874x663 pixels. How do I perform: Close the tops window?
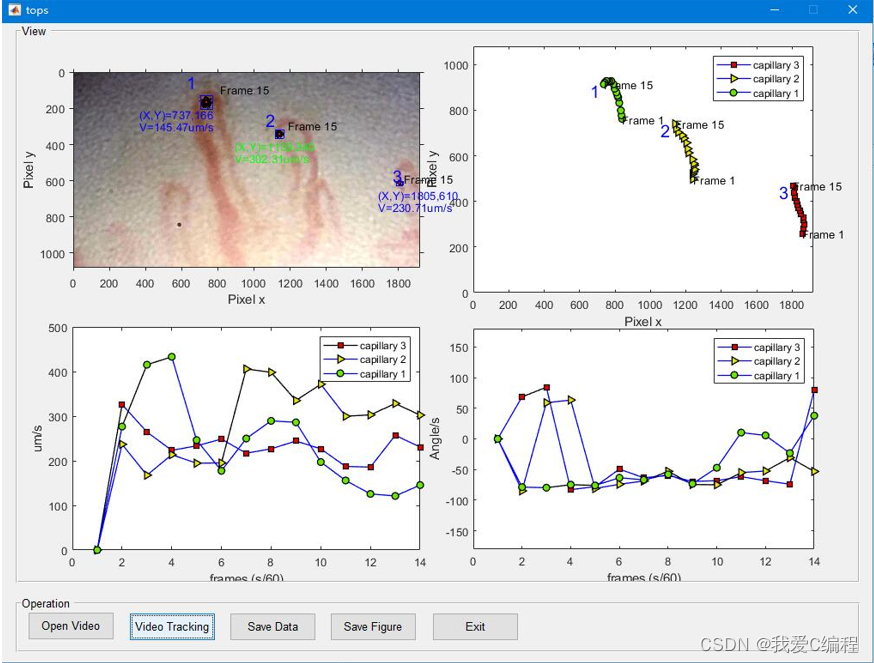point(852,9)
